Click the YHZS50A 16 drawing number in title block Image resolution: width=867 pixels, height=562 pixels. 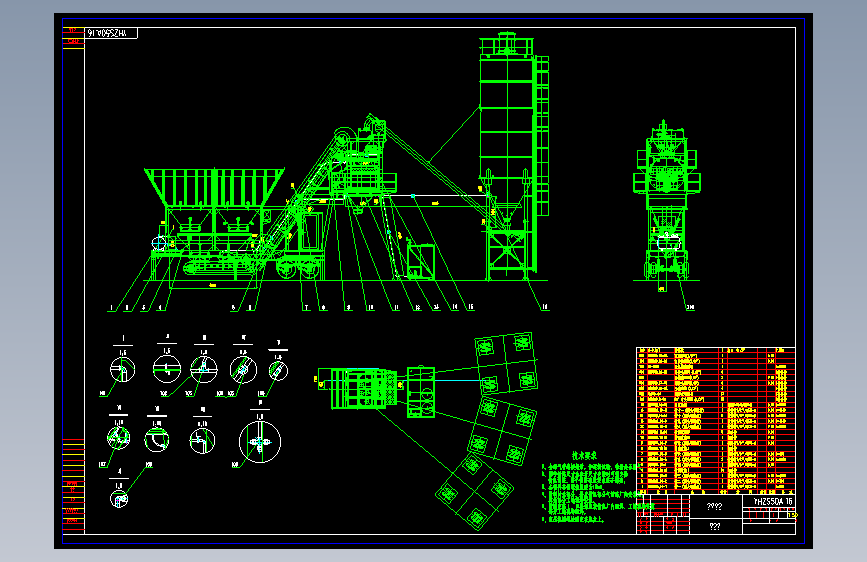772,501
